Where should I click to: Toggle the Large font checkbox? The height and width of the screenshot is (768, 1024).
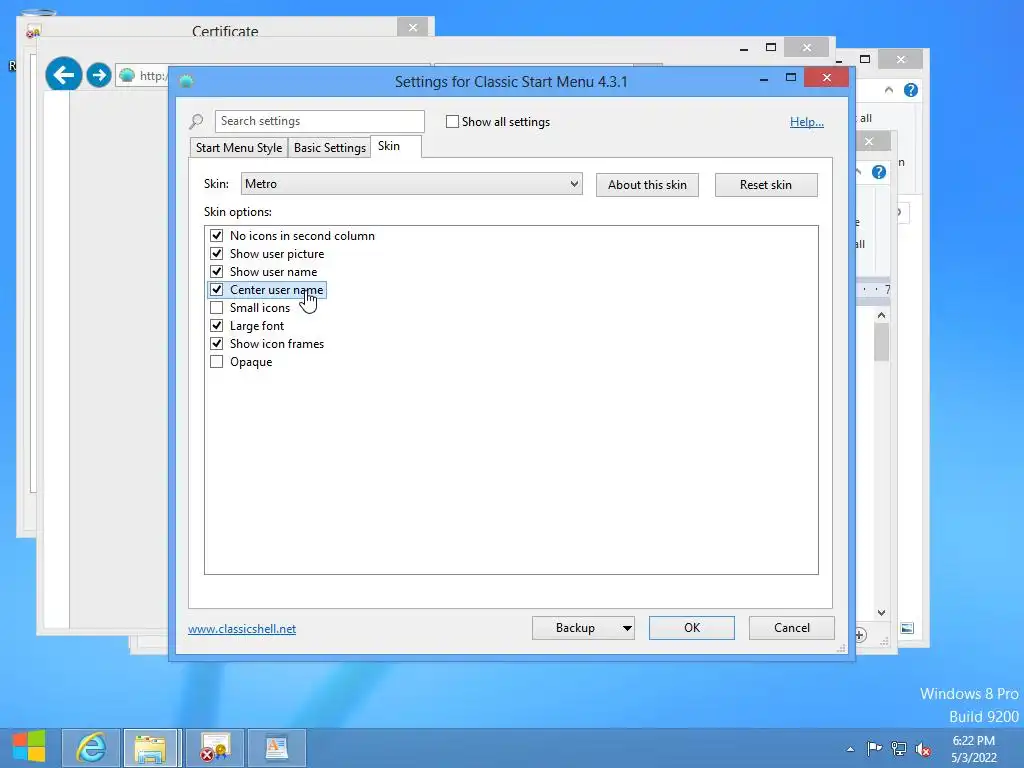[216, 325]
